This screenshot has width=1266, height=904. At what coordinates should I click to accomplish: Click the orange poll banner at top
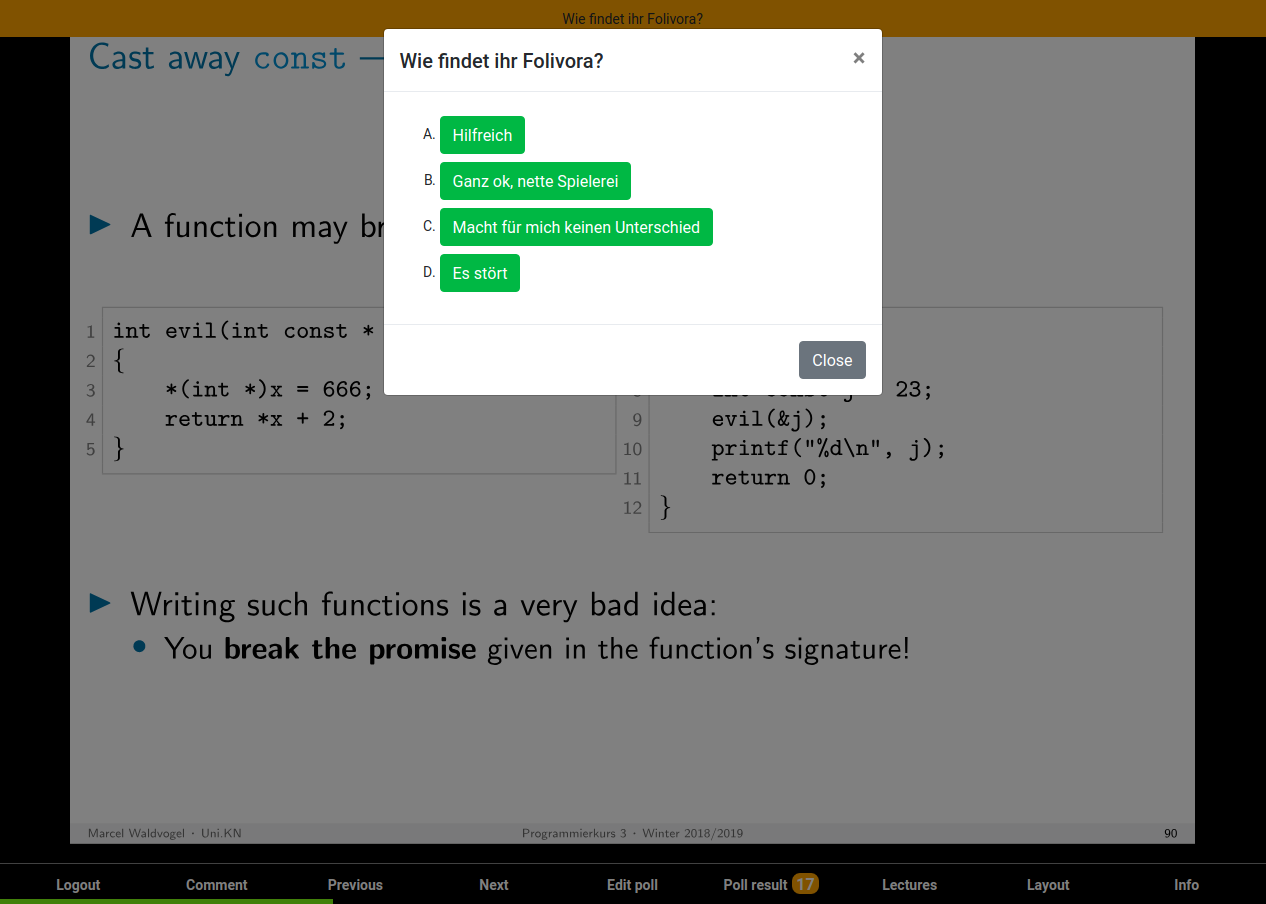pyautogui.click(x=632, y=18)
